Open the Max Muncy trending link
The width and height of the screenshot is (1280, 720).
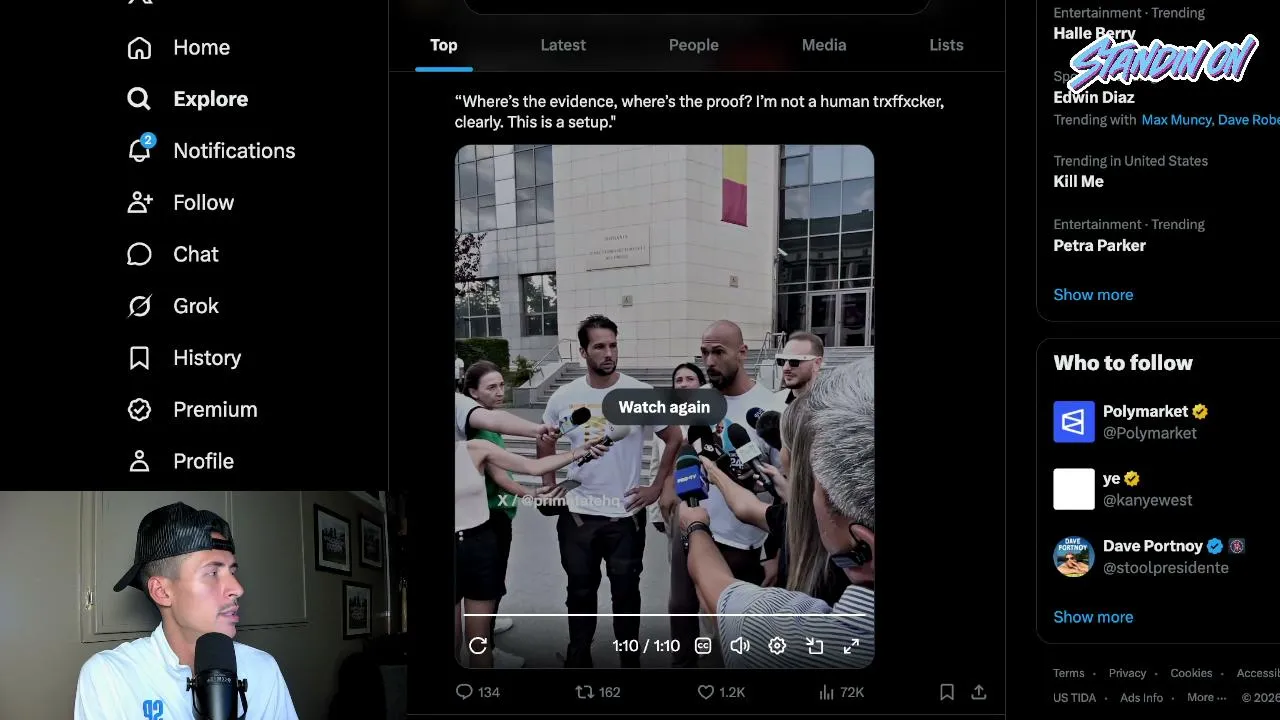[x=1178, y=120]
